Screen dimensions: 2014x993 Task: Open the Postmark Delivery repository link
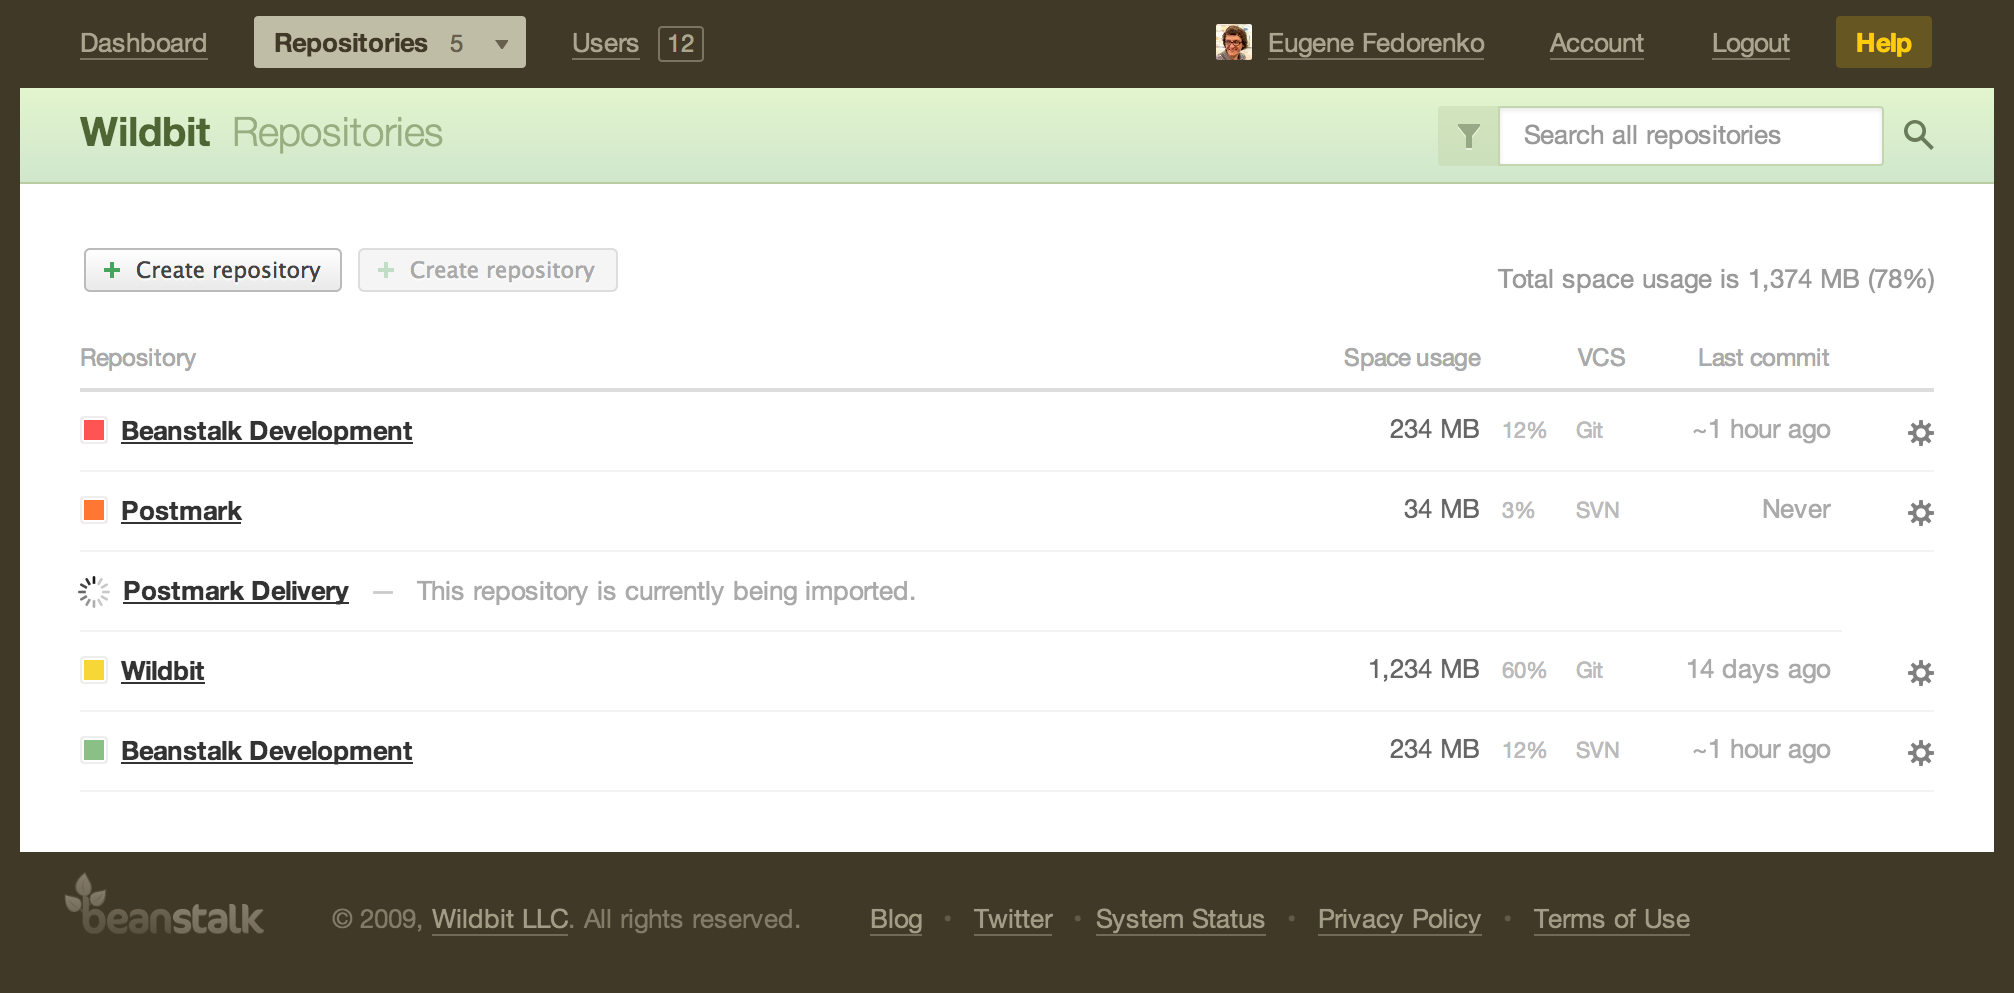(x=236, y=591)
